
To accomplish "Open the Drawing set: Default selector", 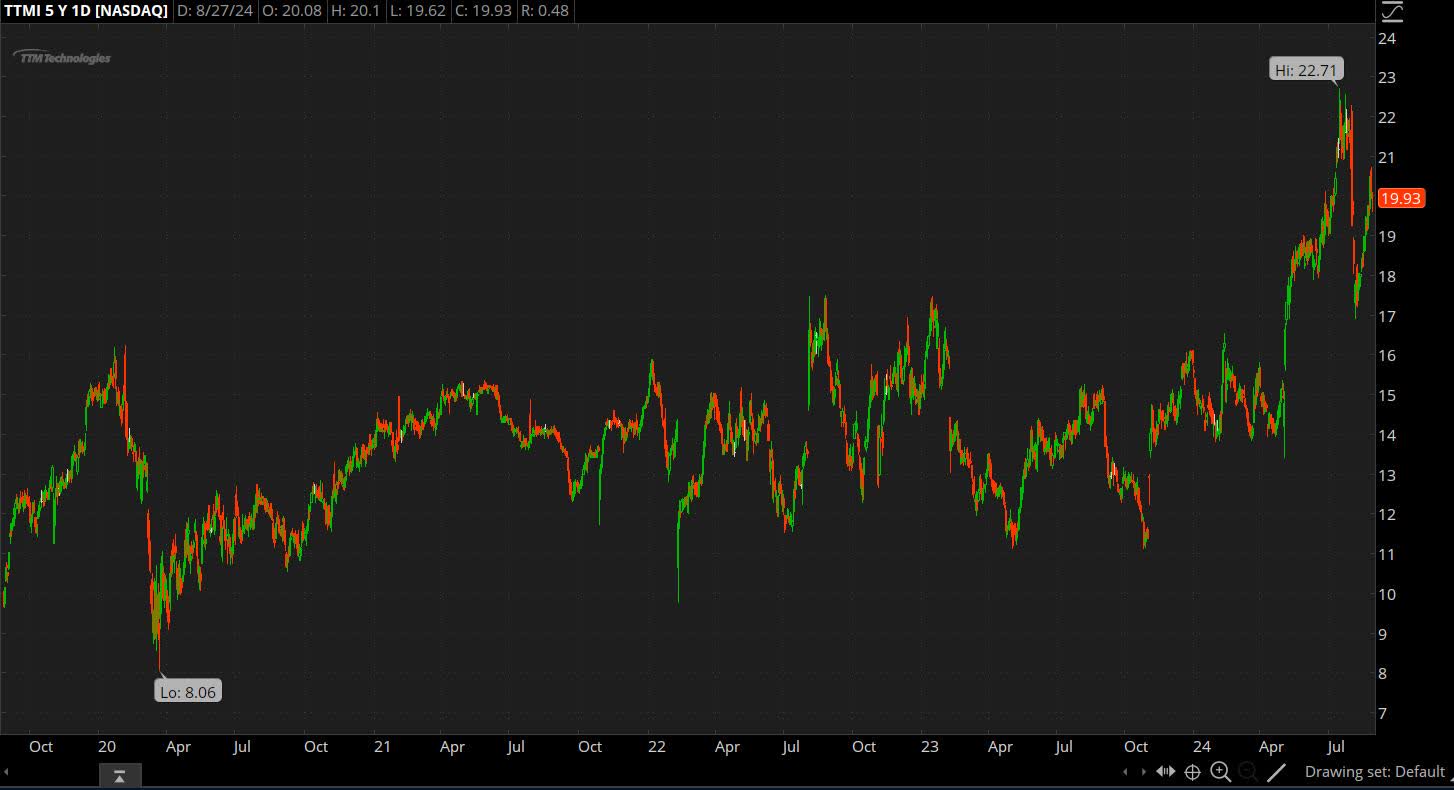I will point(1375,771).
